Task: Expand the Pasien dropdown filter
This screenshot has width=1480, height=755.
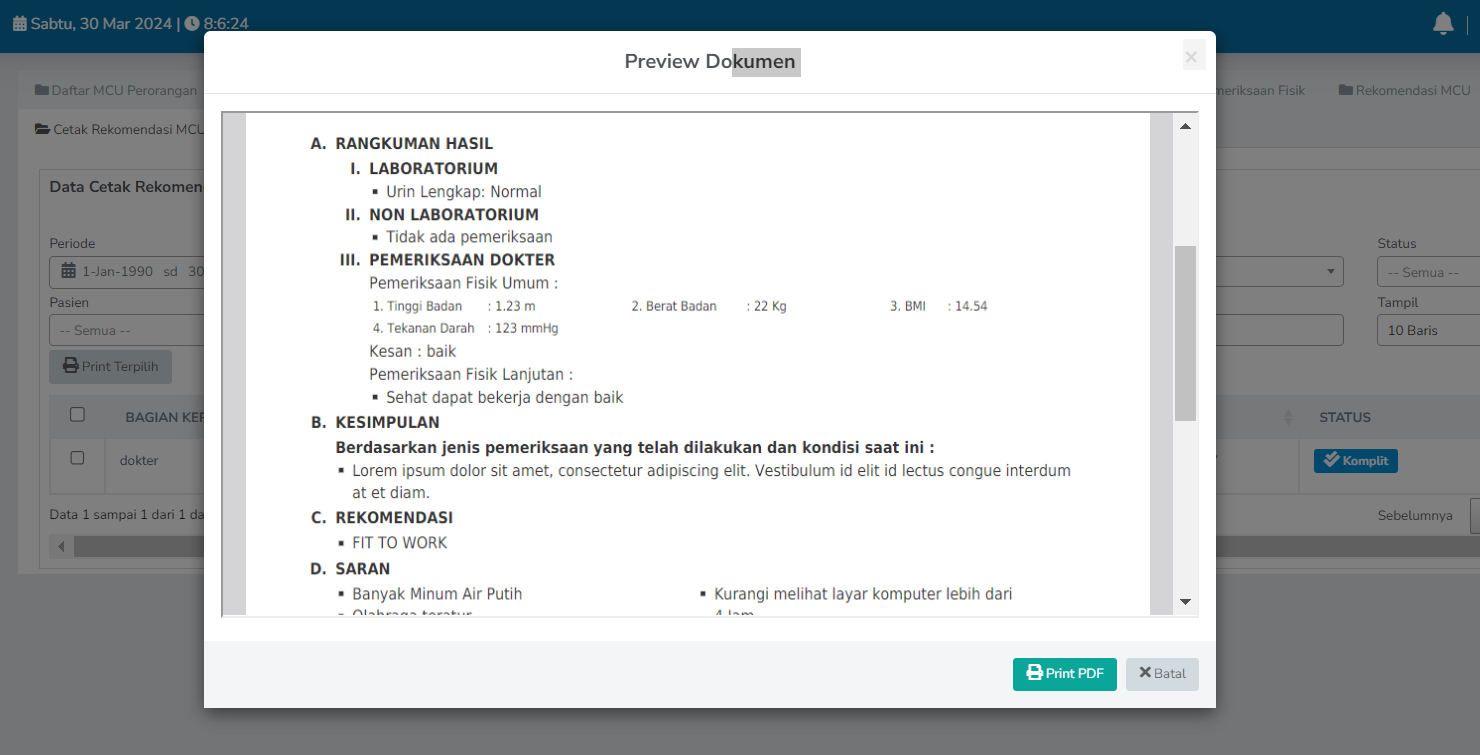Action: [x=125, y=330]
